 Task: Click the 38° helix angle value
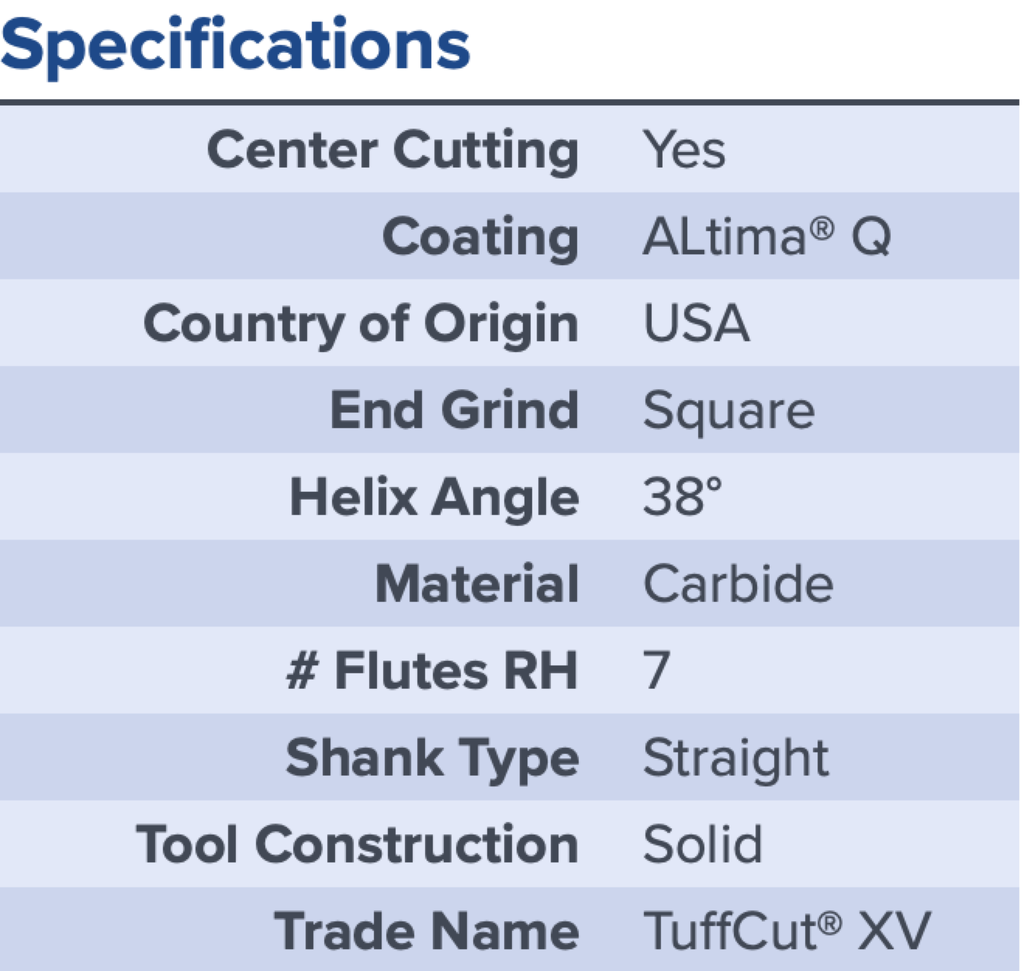tap(682, 498)
